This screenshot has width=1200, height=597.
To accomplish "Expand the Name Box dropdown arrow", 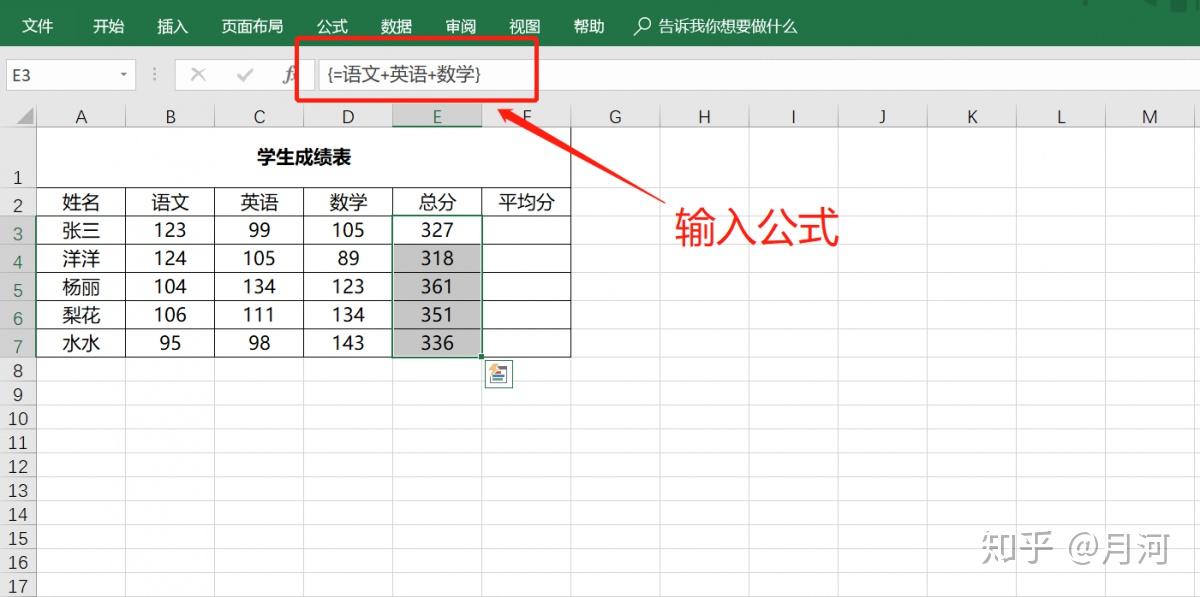I will click(124, 75).
